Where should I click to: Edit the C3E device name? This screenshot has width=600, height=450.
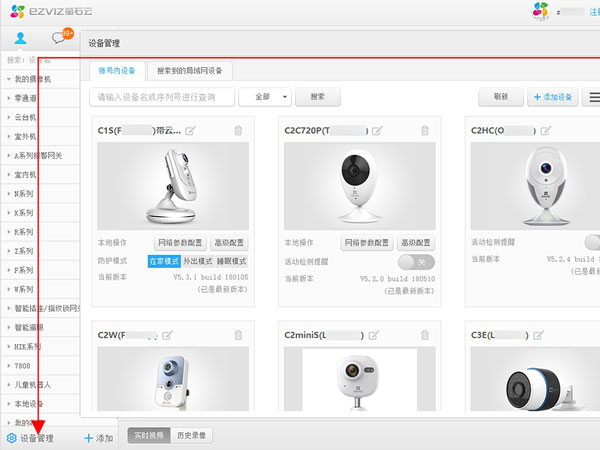[x=538, y=336]
